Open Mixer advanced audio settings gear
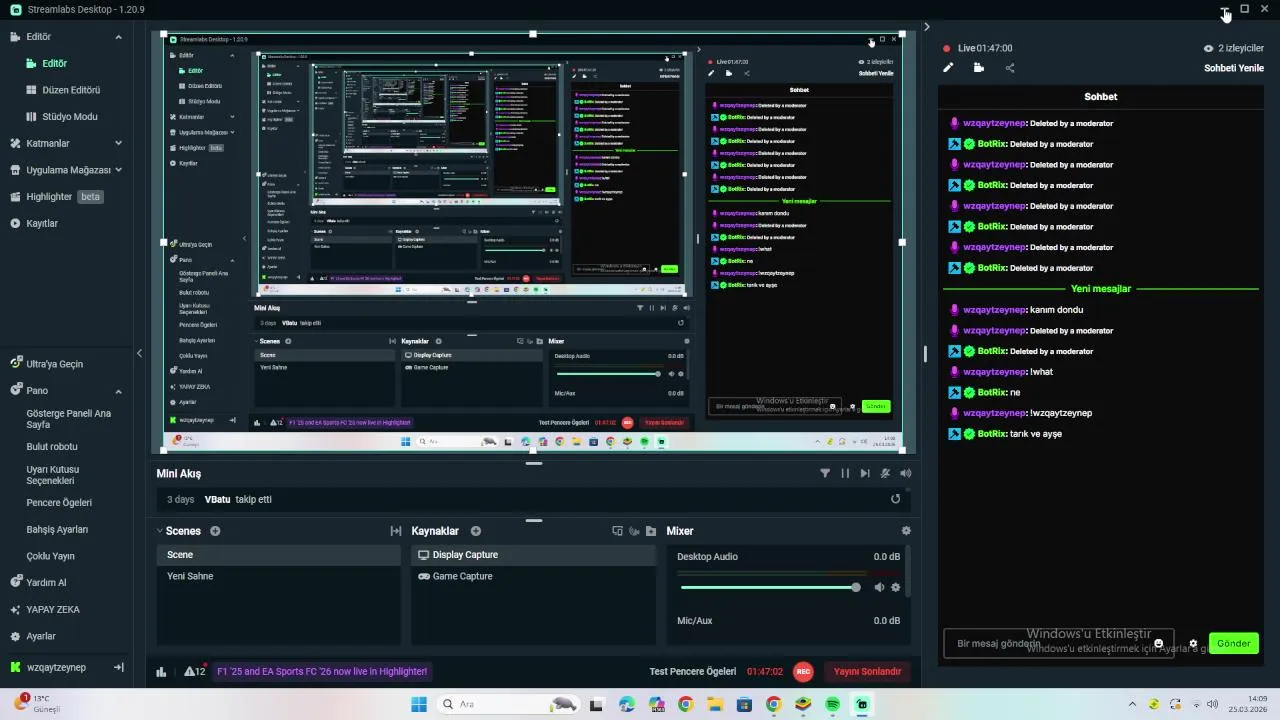This screenshot has height=720, width=1280. click(906, 531)
